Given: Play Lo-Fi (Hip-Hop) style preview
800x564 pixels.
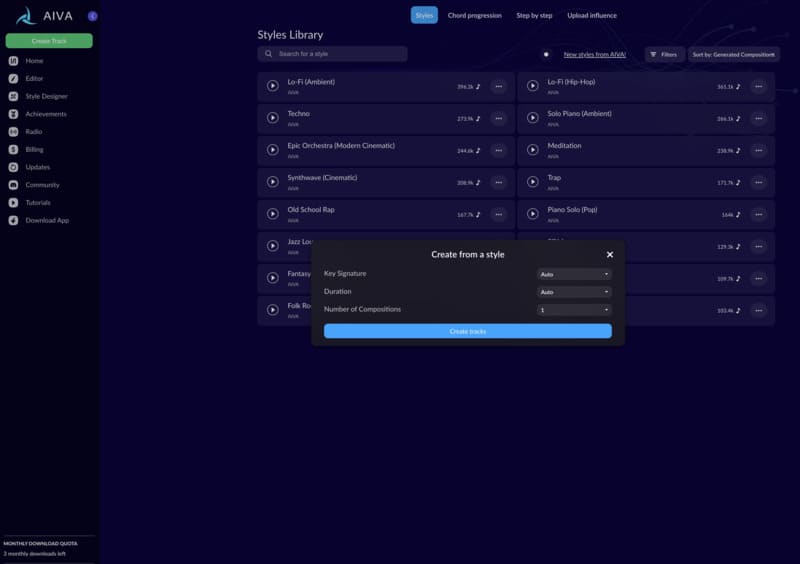Looking at the screenshot, I should 533,86.
